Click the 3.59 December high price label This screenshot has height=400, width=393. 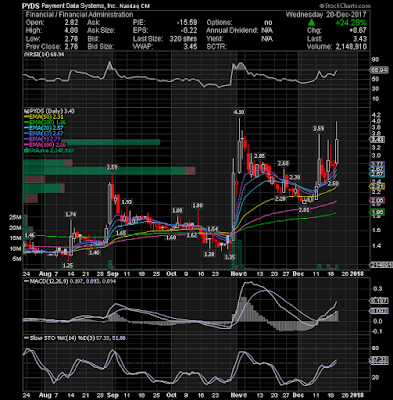(318, 128)
